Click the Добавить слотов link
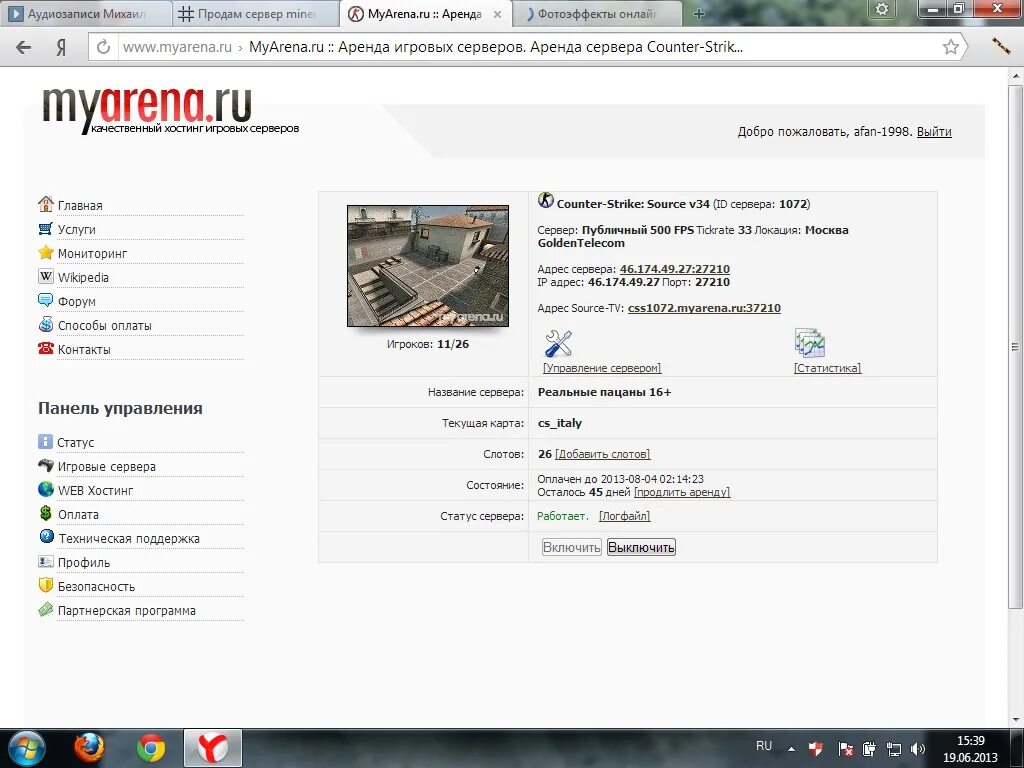Image resolution: width=1024 pixels, height=768 pixels. point(602,454)
